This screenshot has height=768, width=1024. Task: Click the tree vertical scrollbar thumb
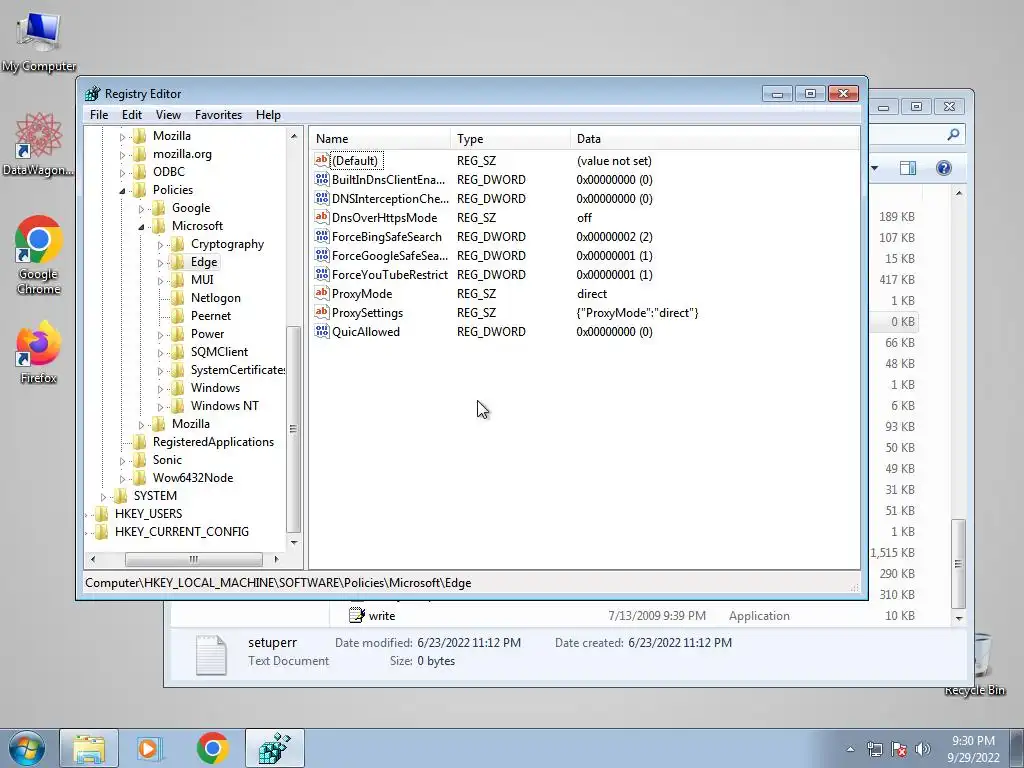click(294, 429)
